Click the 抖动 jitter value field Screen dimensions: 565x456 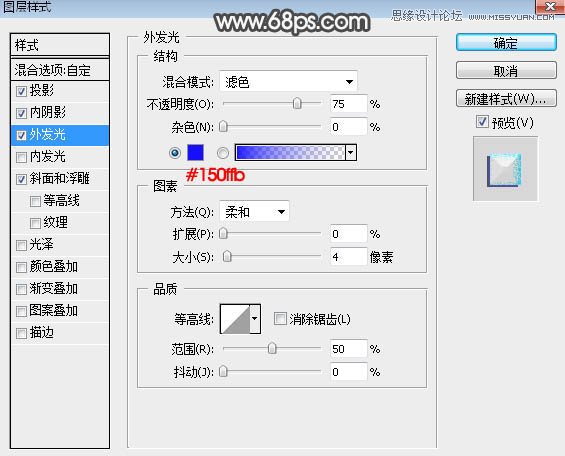pos(348,372)
